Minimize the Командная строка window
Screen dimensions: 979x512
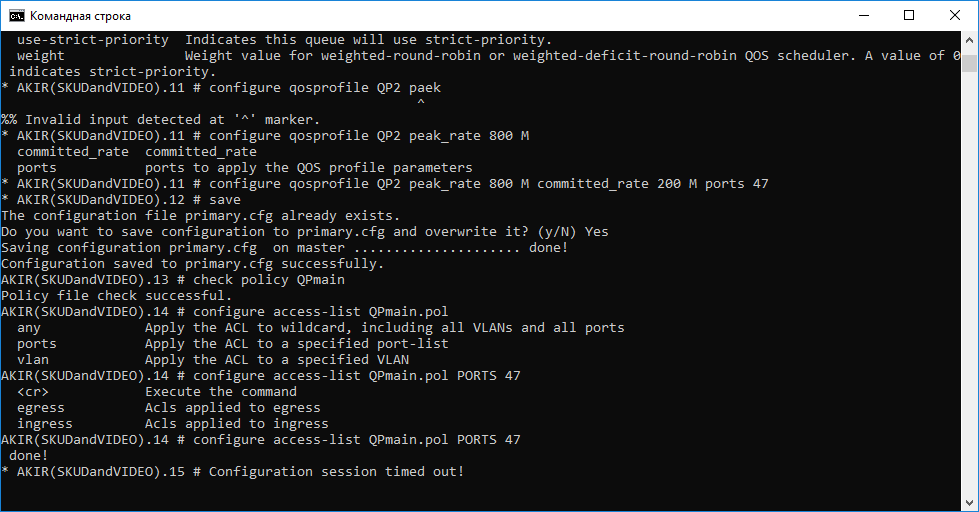click(864, 15)
